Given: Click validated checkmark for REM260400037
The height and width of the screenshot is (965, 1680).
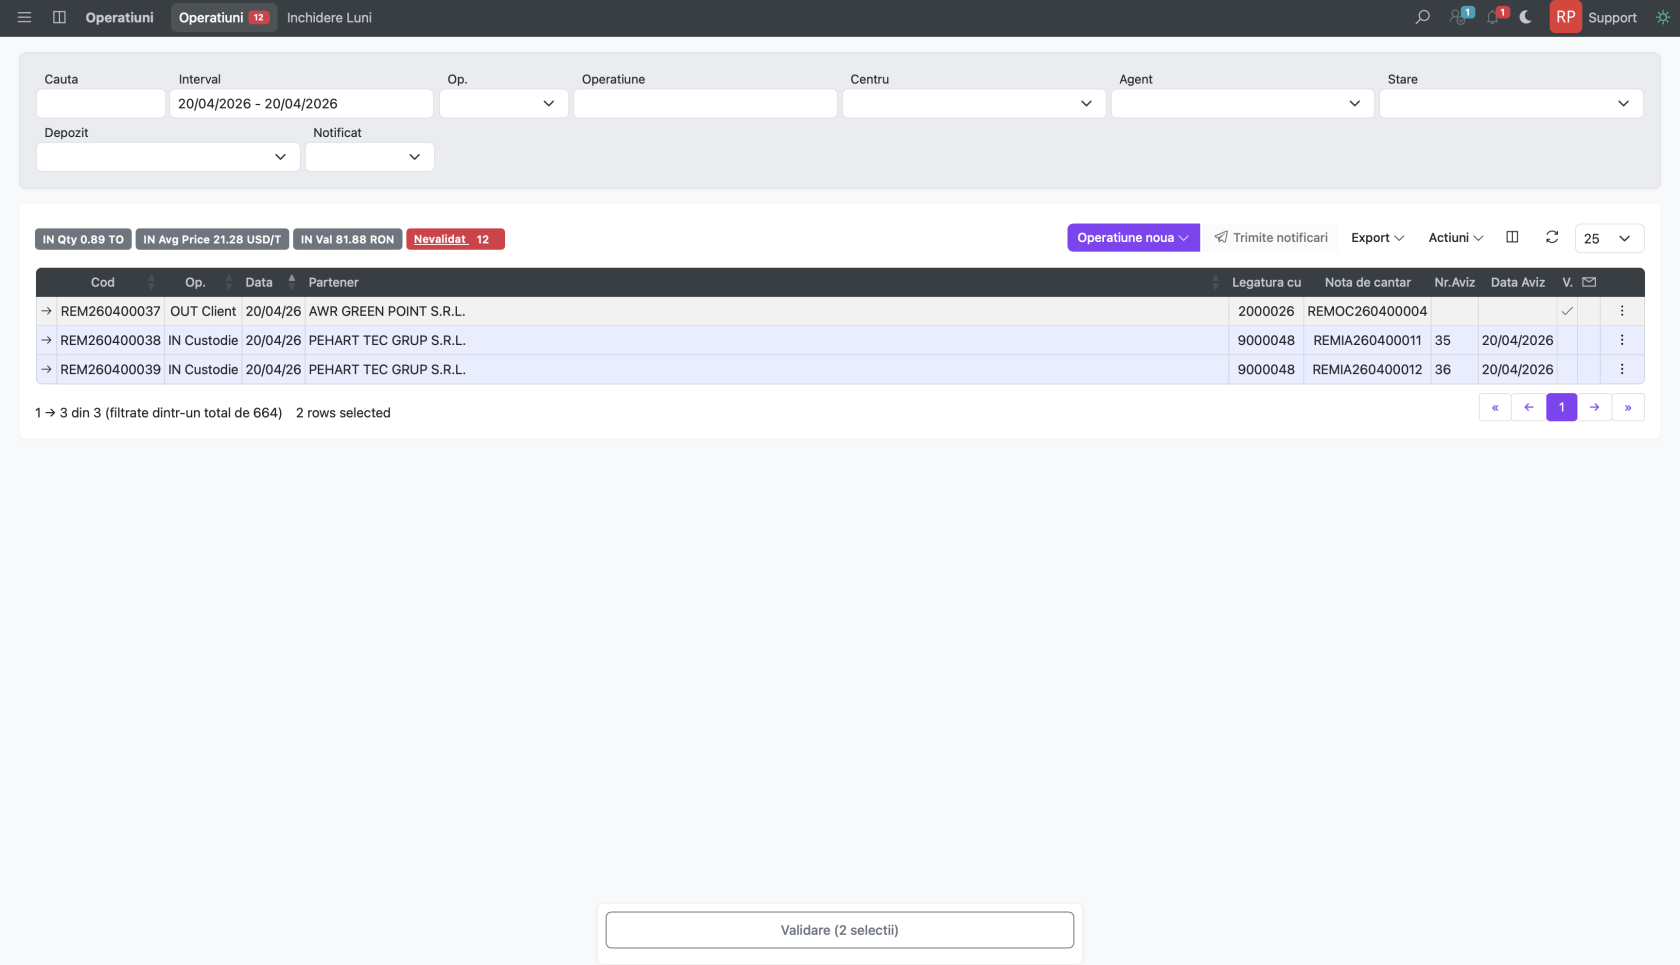Looking at the screenshot, I should click(1567, 311).
